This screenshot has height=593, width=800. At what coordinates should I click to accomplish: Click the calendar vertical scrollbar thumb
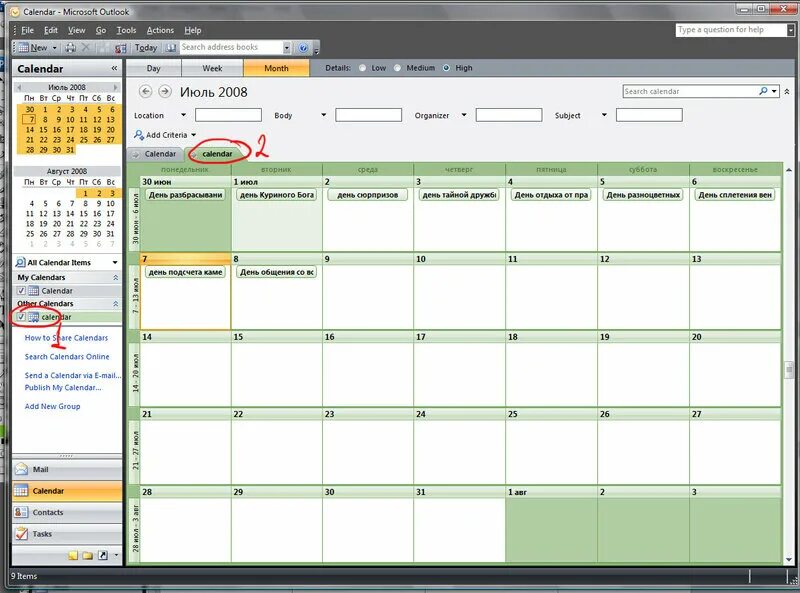(x=789, y=368)
